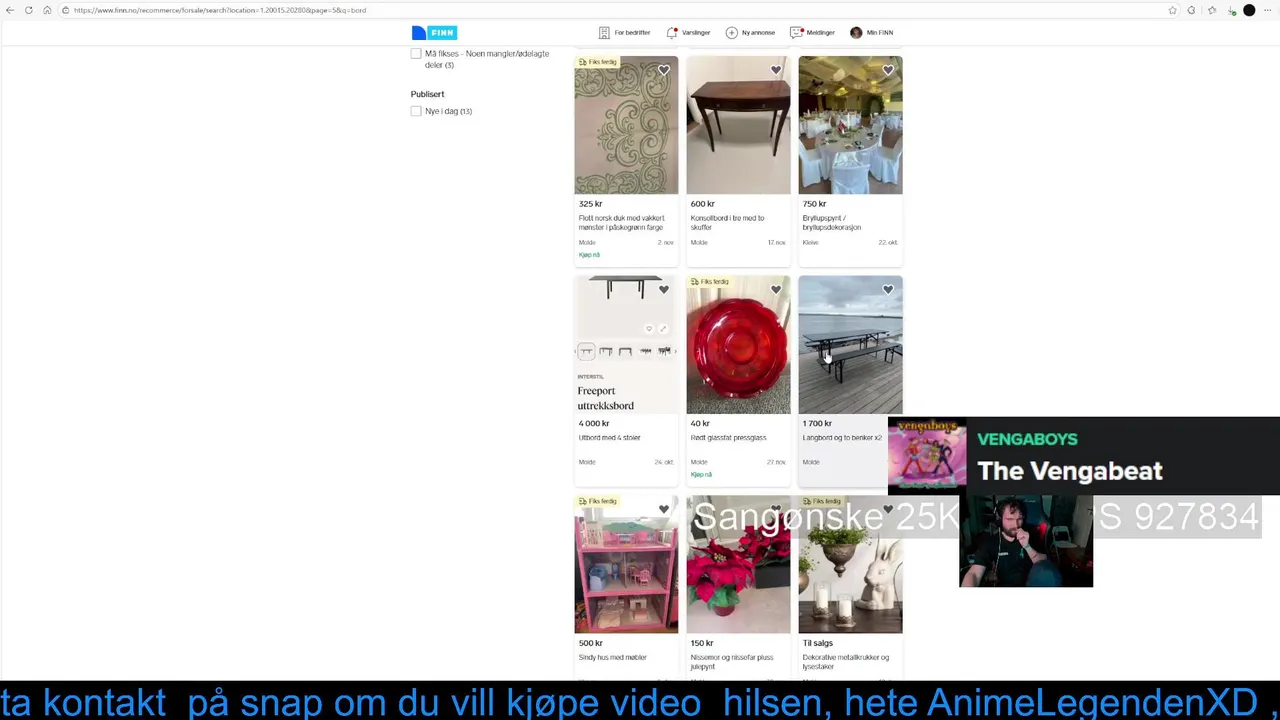This screenshot has width=1280, height=720.
Task: Bookmark this page with the star icon
Action: pyautogui.click(x=1172, y=10)
